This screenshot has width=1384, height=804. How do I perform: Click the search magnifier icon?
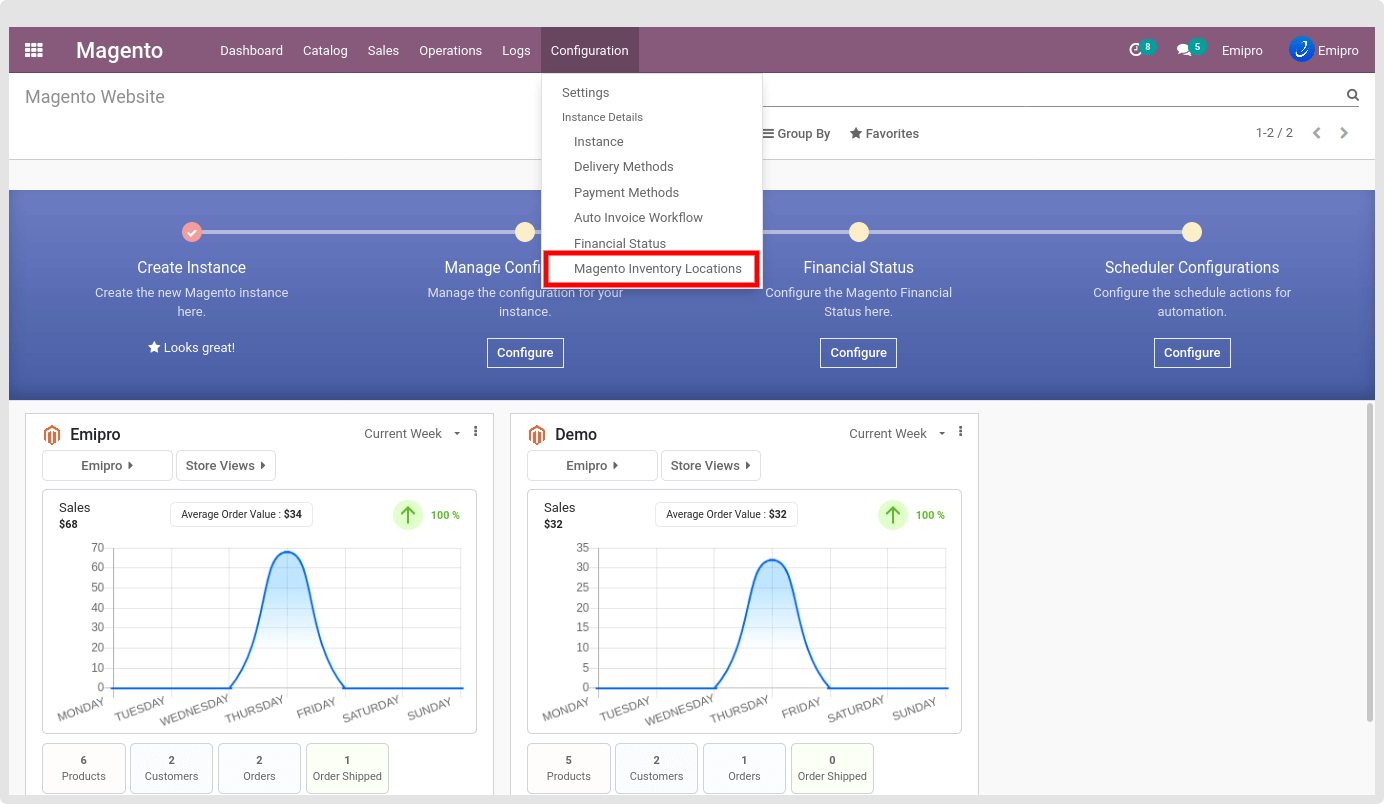(1353, 95)
